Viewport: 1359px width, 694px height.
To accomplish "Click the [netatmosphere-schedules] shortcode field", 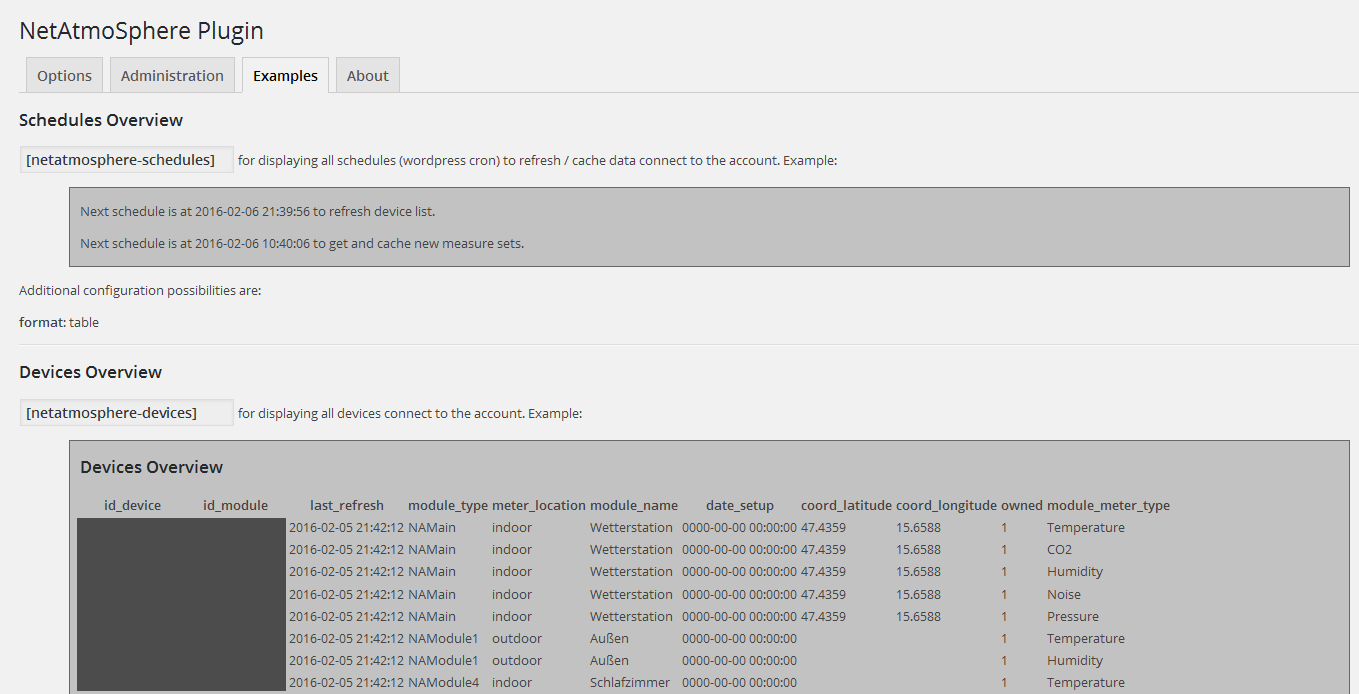I will click(127, 160).
